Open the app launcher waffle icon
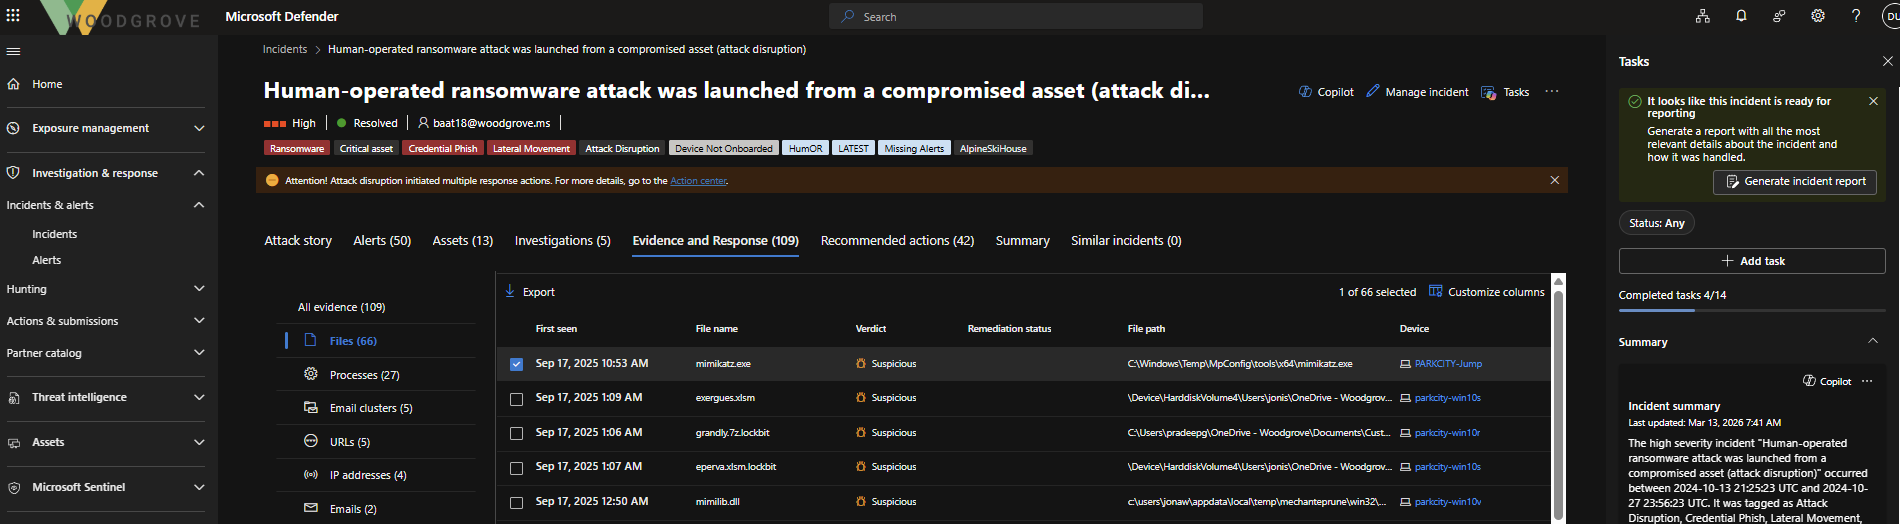Screen dimensions: 1900x524 pyautogui.click(x=13, y=16)
